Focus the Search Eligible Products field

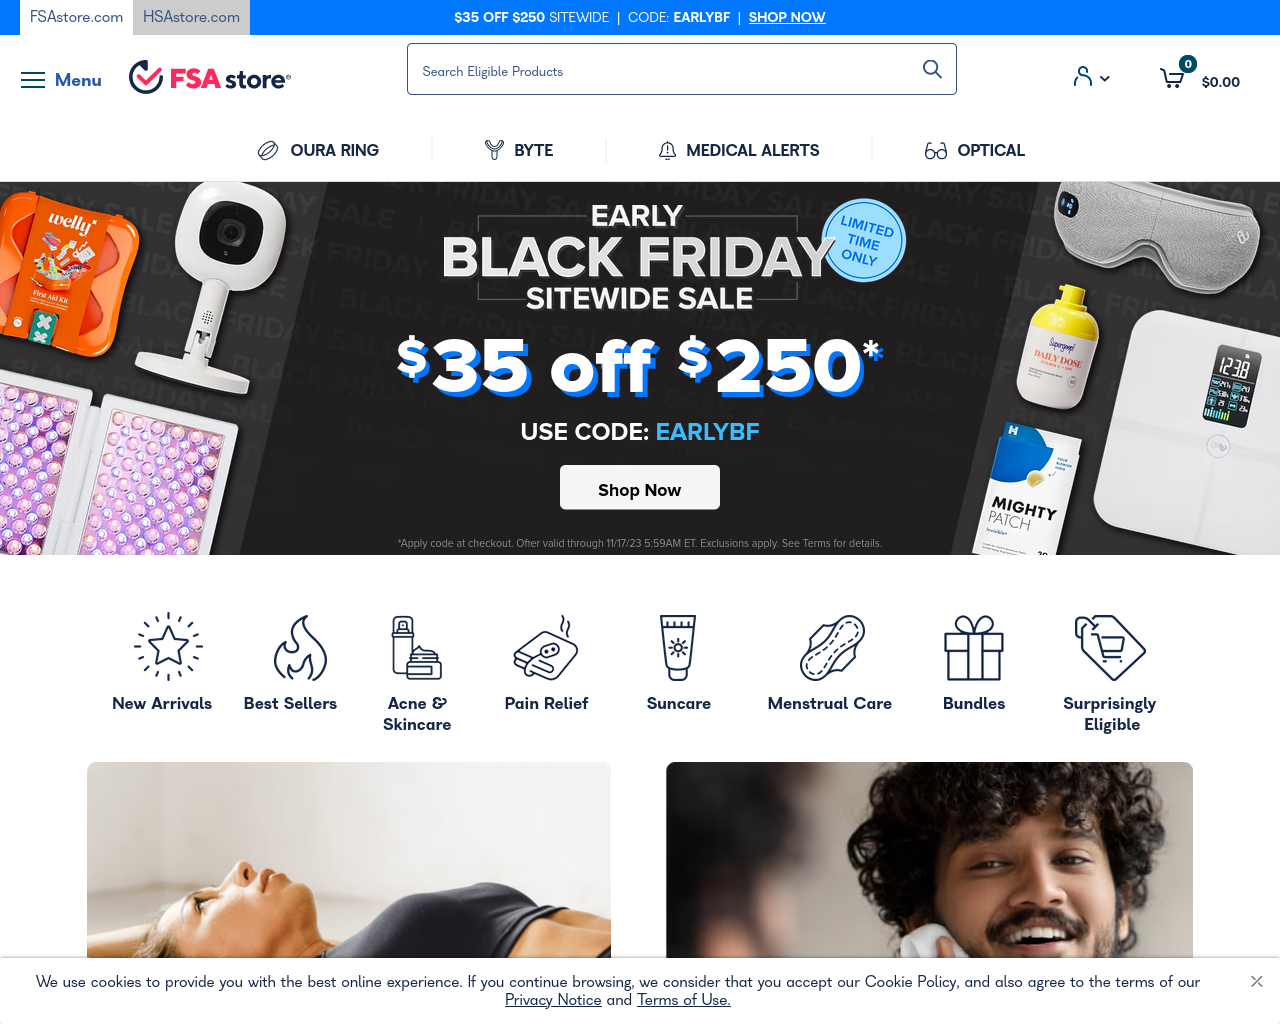coord(665,70)
